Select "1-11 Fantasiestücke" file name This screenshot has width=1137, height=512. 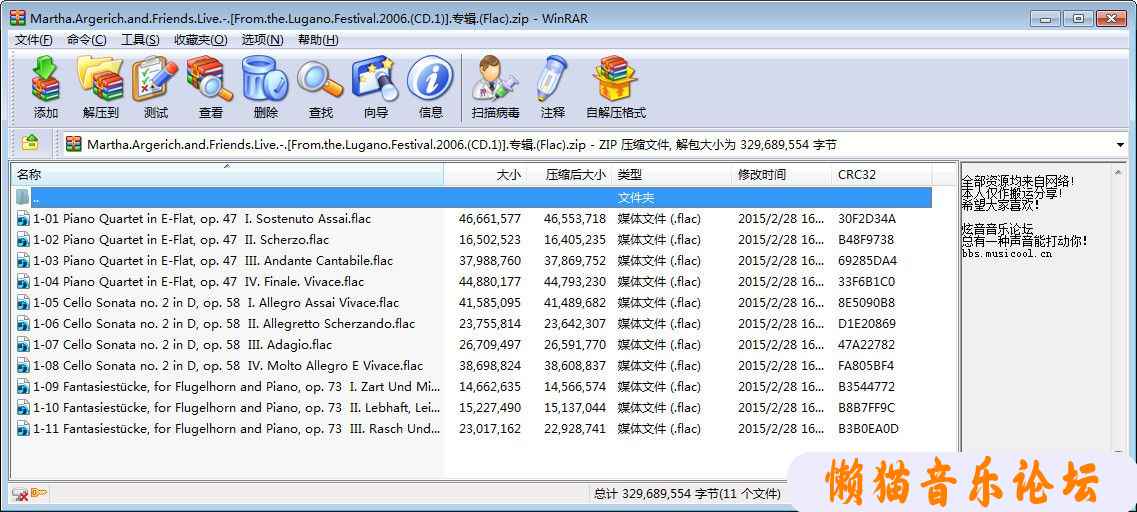pos(236,429)
